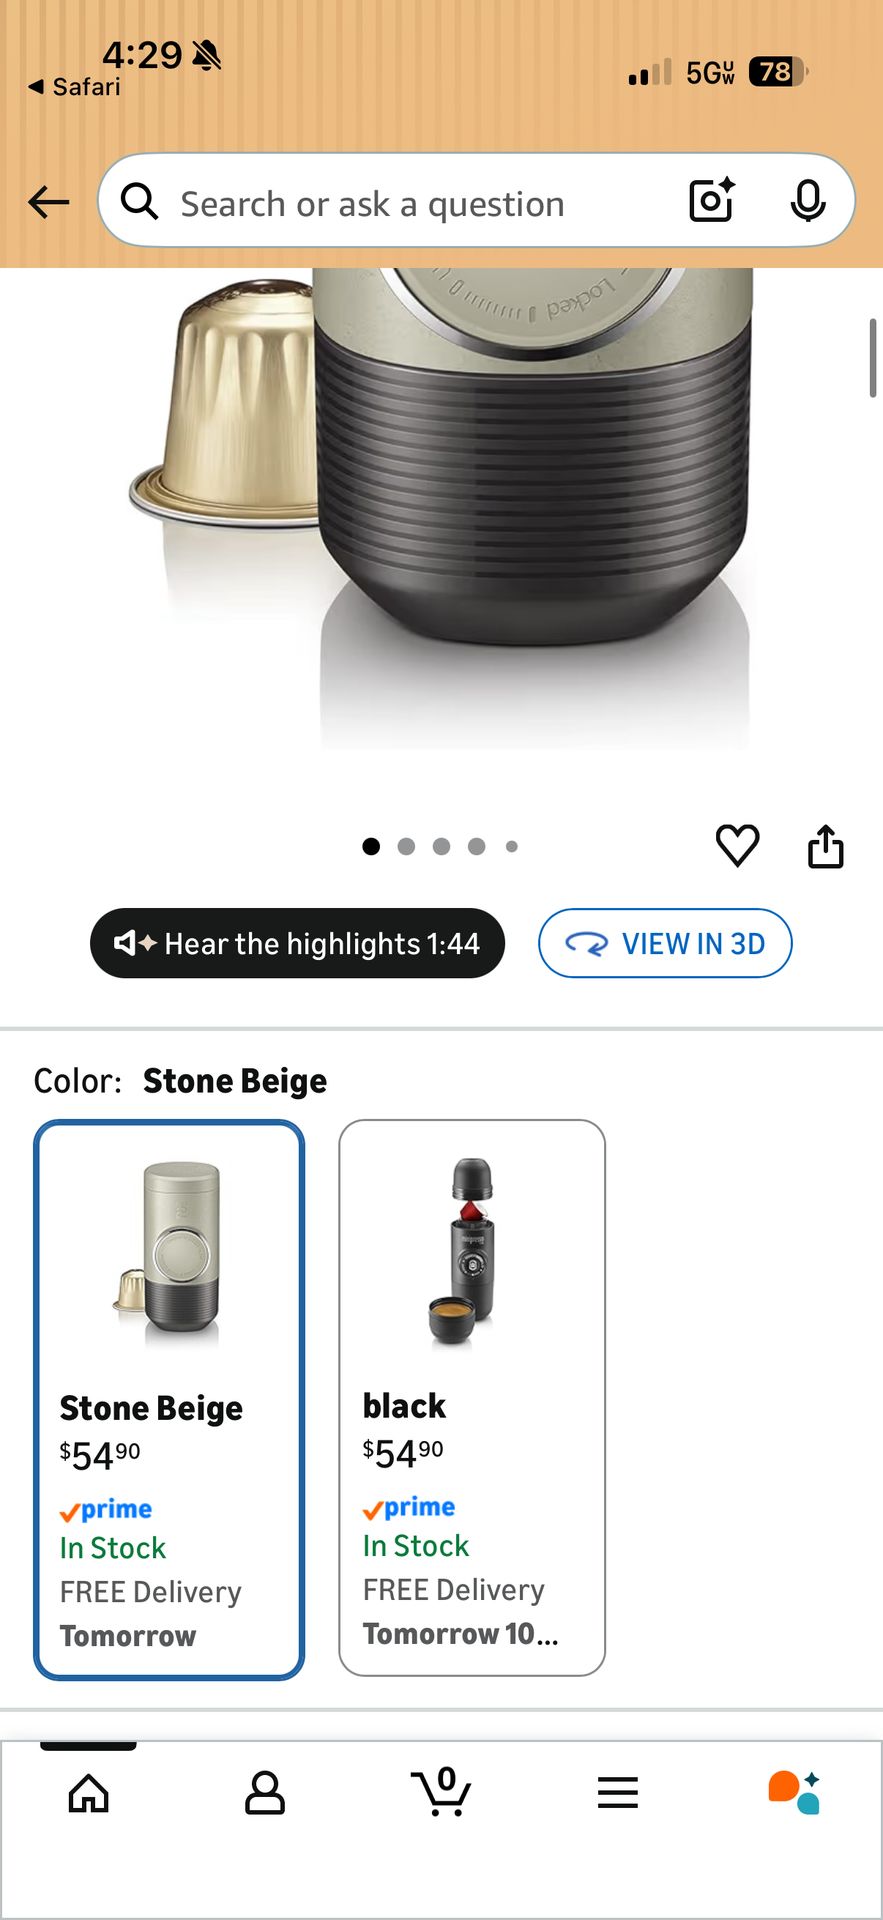
Task: Tap the camera lens search icon
Action: tap(712, 200)
